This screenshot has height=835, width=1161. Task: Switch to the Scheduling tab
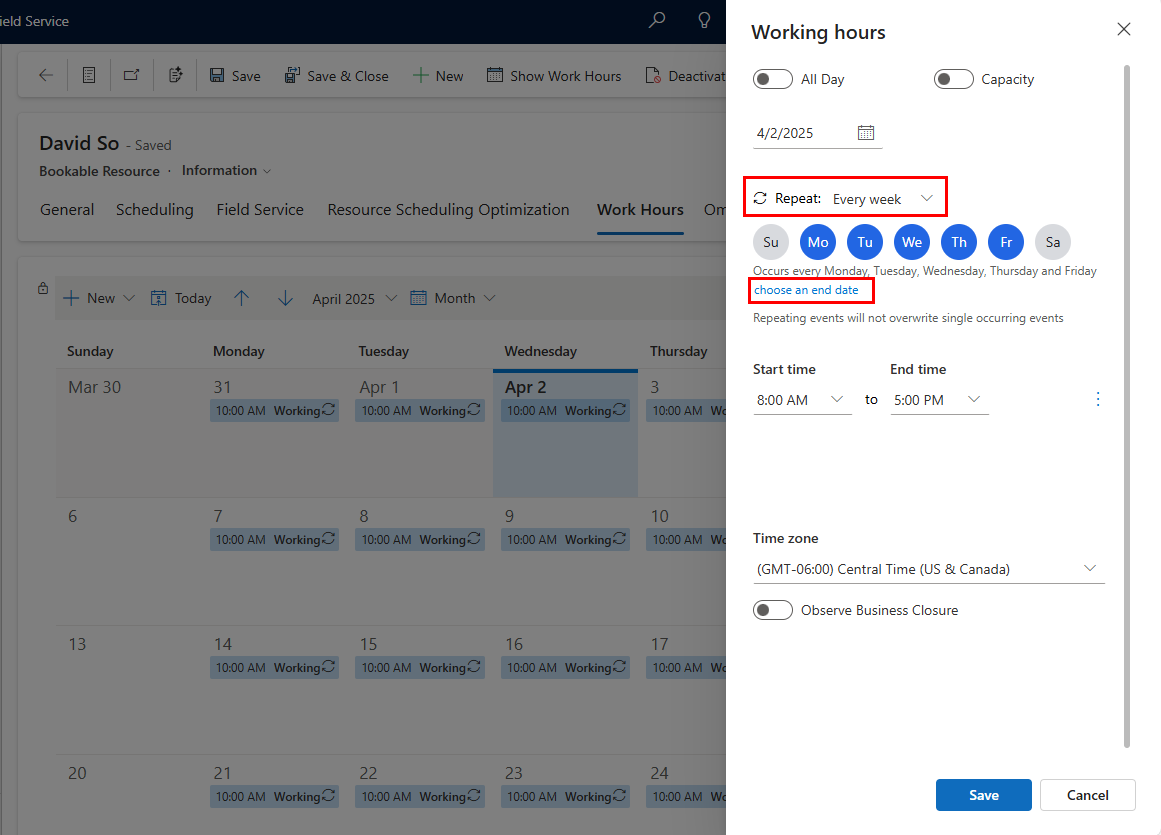pos(154,210)
